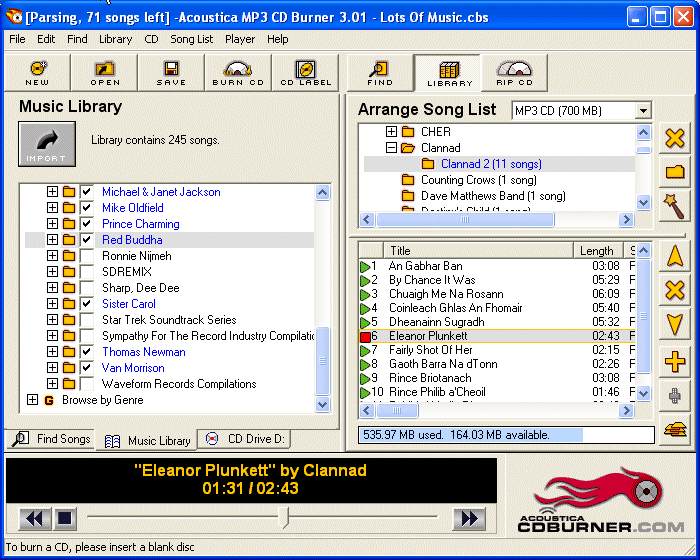Click the stacked sheets icon near capacity bar
Screen dimensions: 700x560
675,430
